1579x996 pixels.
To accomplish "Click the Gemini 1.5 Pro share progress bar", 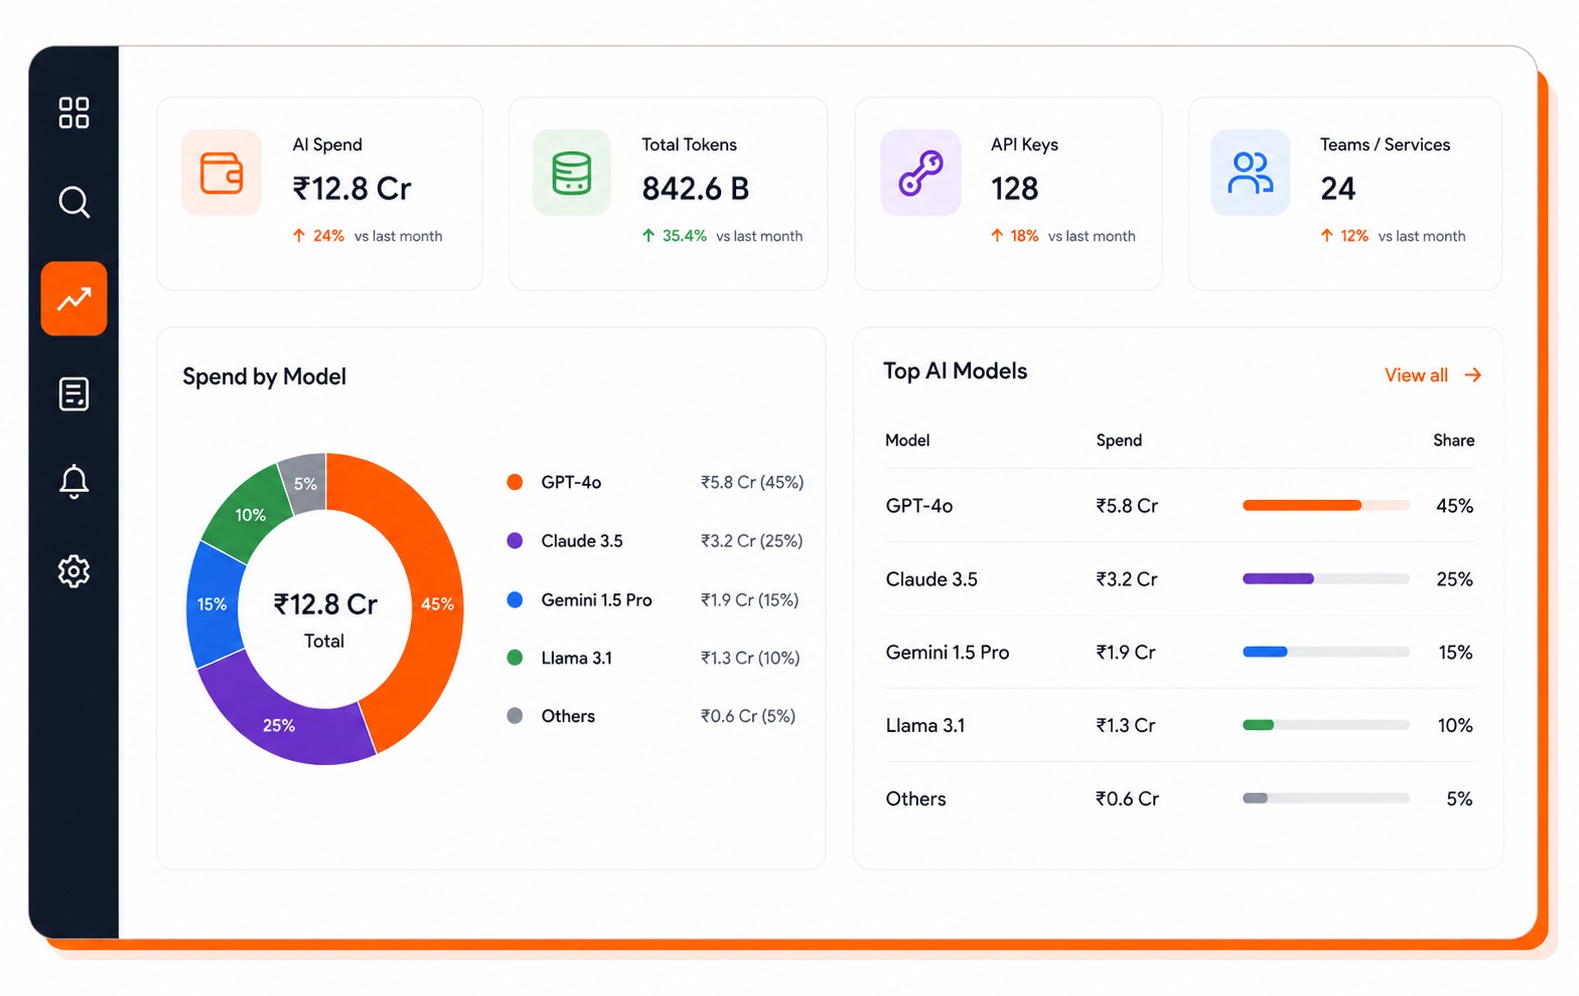I will click(x=1326, y=652).
